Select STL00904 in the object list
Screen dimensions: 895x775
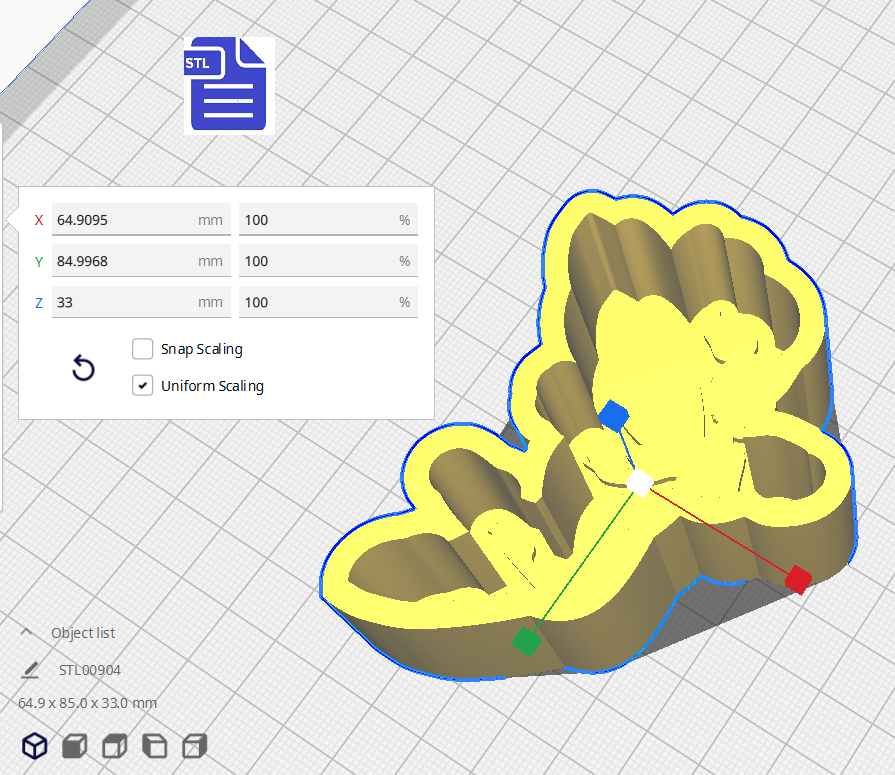point(90,670)
